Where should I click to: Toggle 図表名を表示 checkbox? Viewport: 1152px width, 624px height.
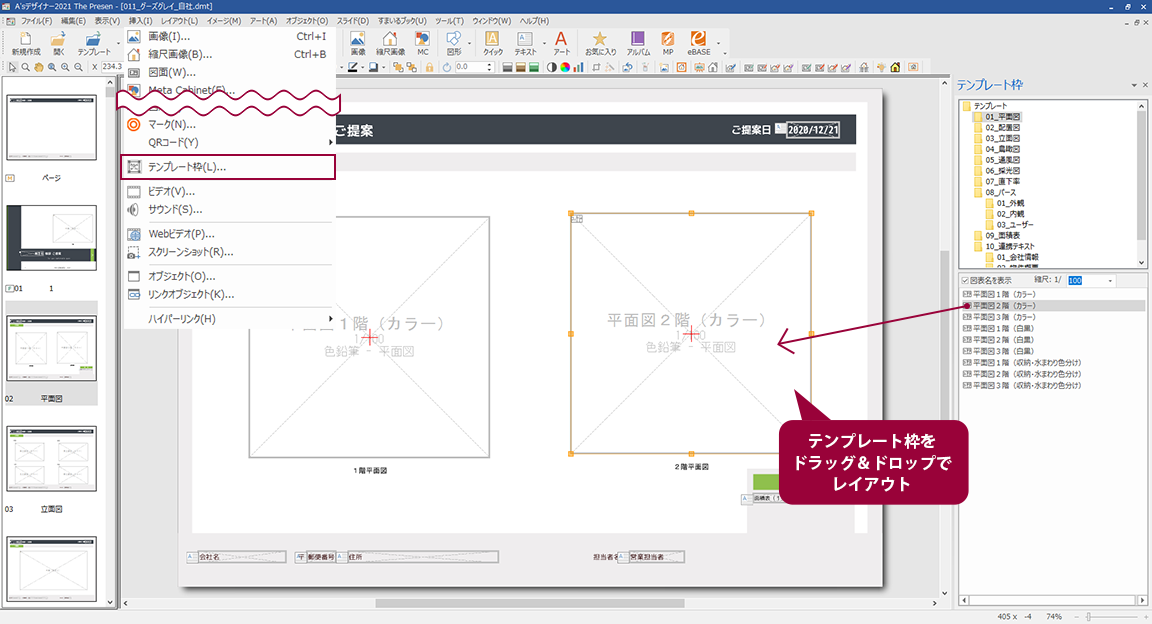pyautogui.click(x=965, y=280)
